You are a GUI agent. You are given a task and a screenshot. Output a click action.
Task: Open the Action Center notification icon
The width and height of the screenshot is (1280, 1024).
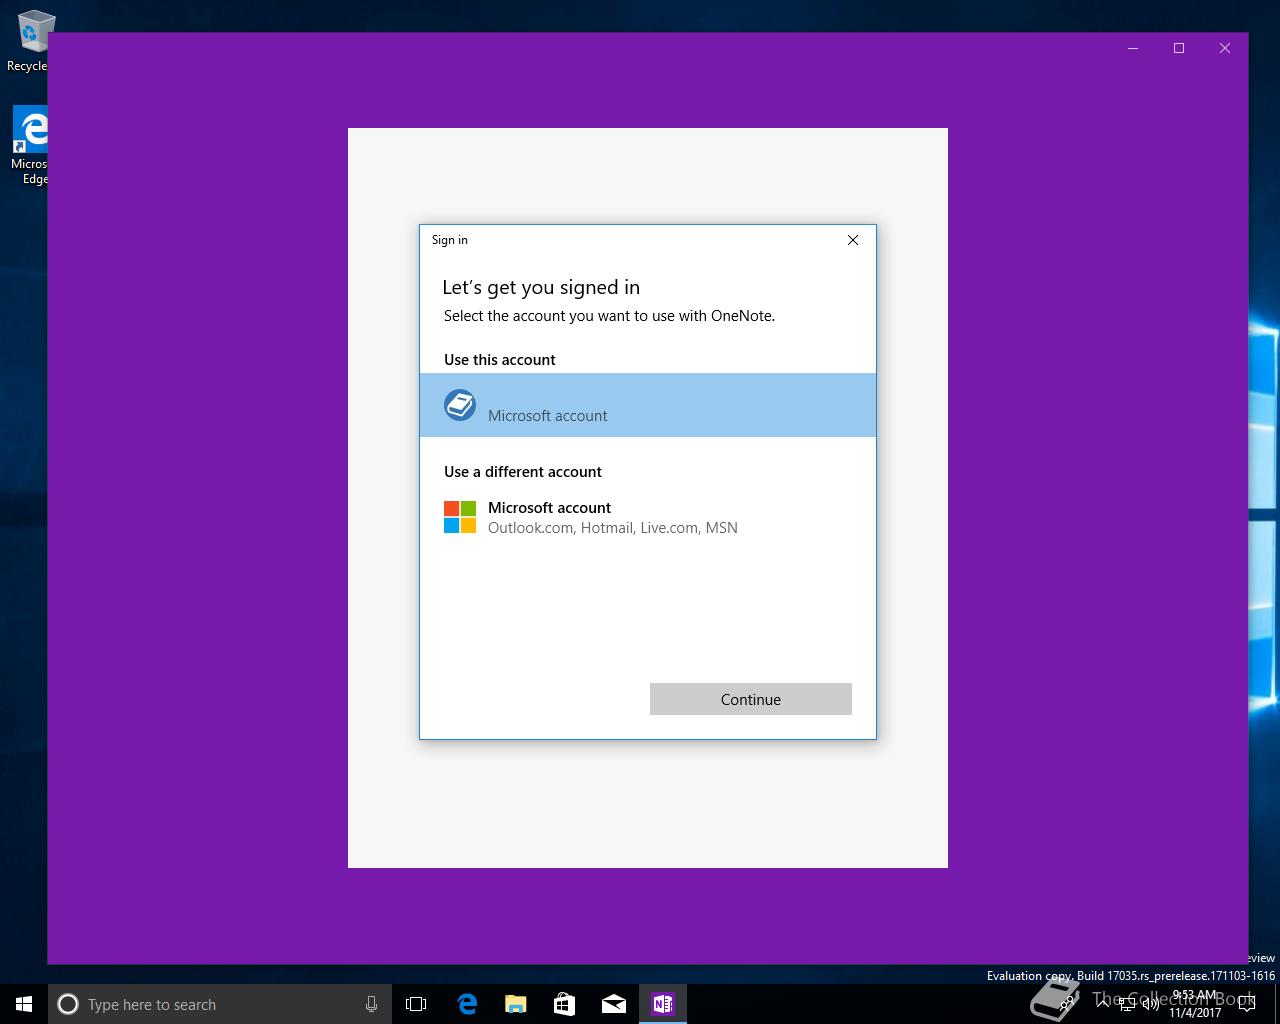tap(1246, 1004)
